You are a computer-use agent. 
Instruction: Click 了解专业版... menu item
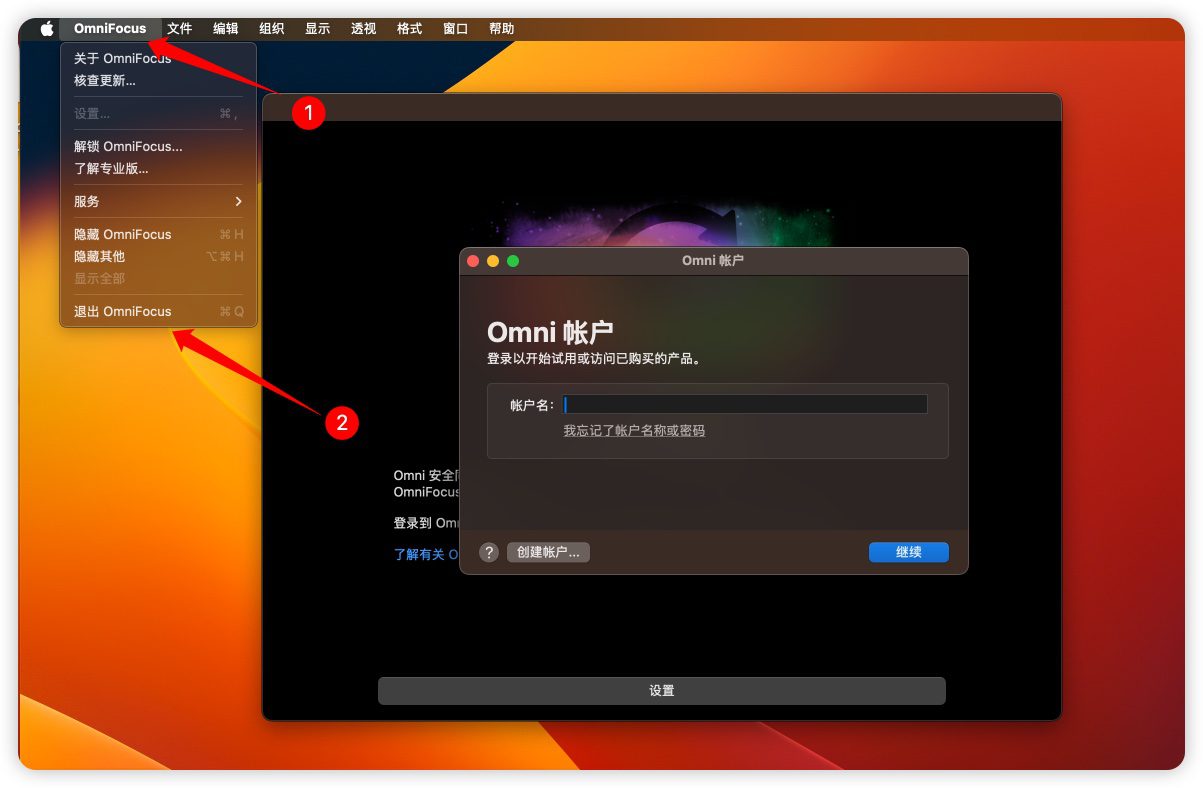click(111, 169)
